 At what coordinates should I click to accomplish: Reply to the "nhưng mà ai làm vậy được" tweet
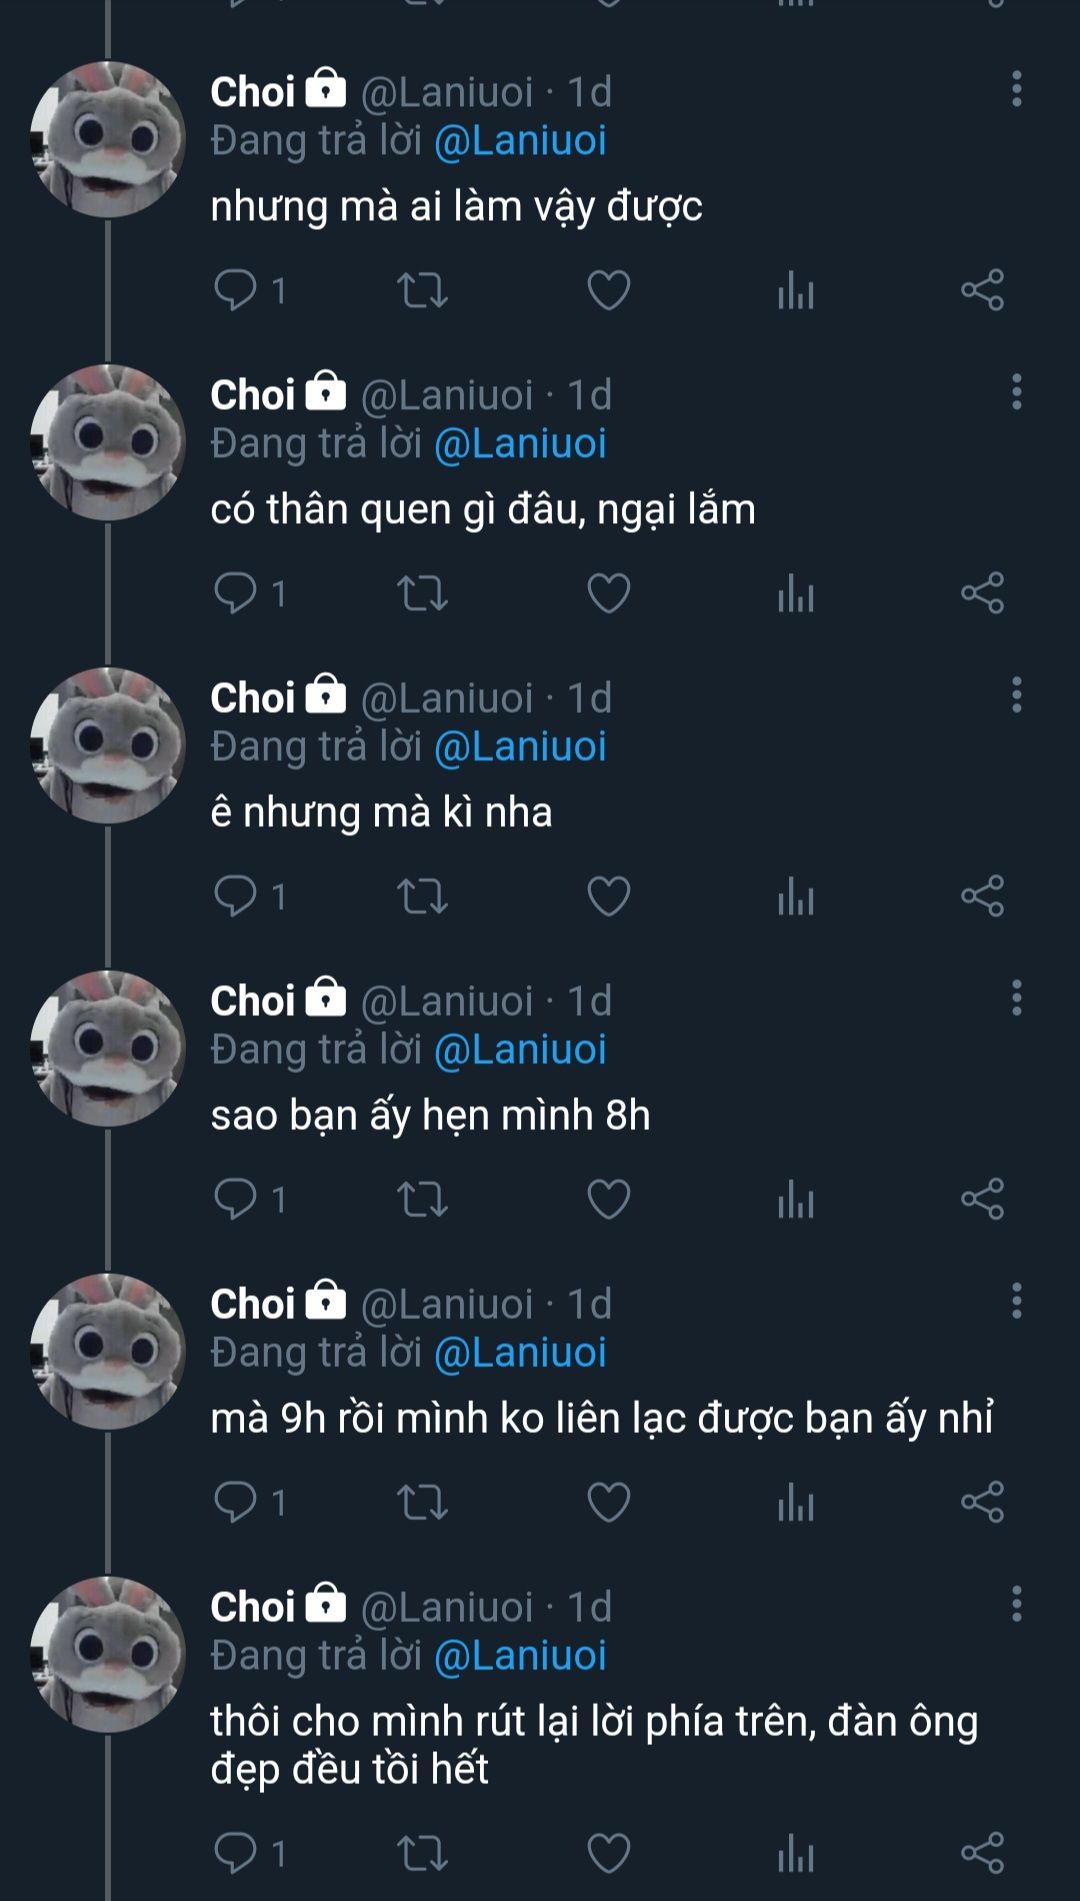(x=236, y=290)
